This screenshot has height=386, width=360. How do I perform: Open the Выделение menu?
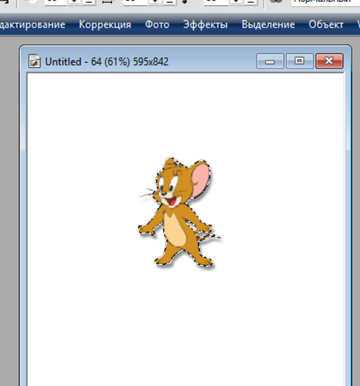coord(268,25)
